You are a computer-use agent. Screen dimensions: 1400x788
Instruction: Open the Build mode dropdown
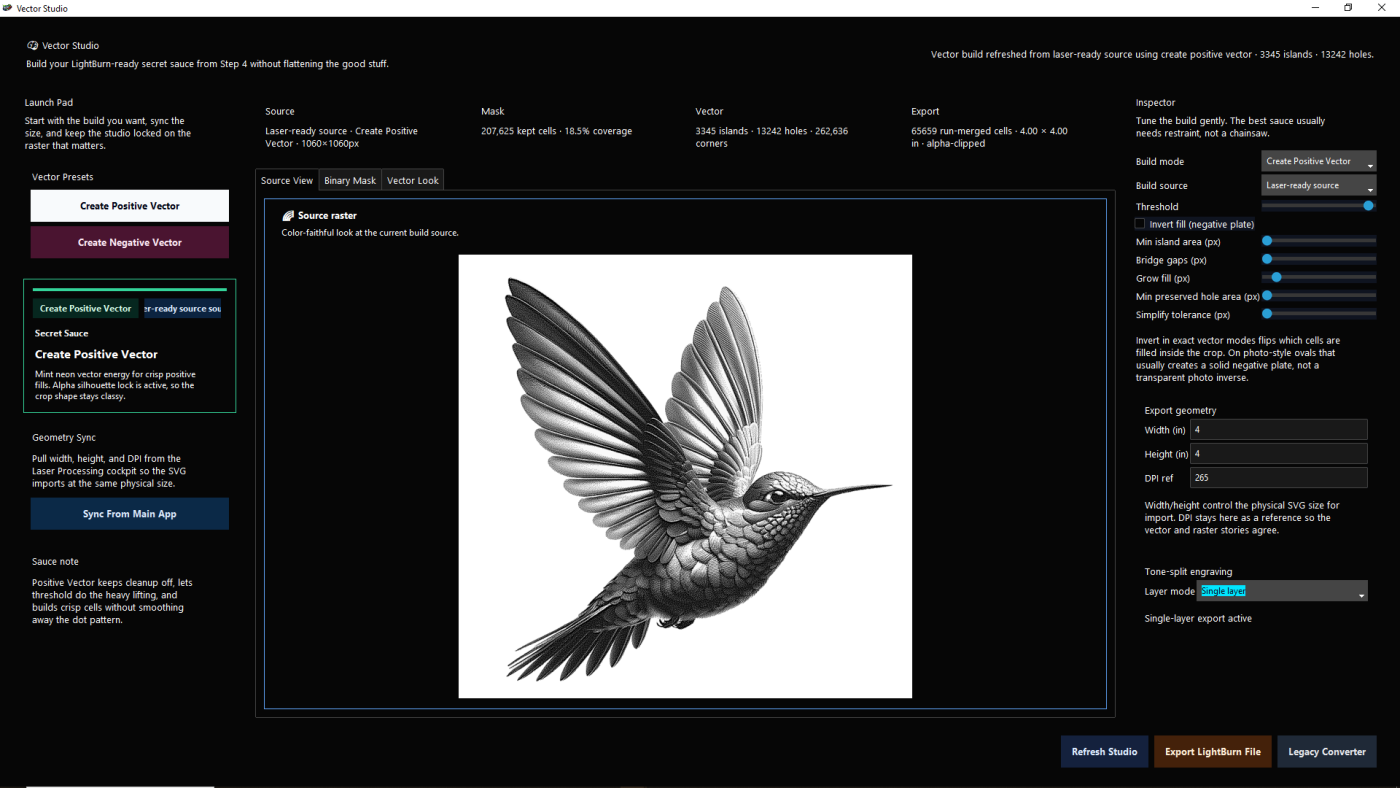pyautogui.click(x=1318, y=161)
